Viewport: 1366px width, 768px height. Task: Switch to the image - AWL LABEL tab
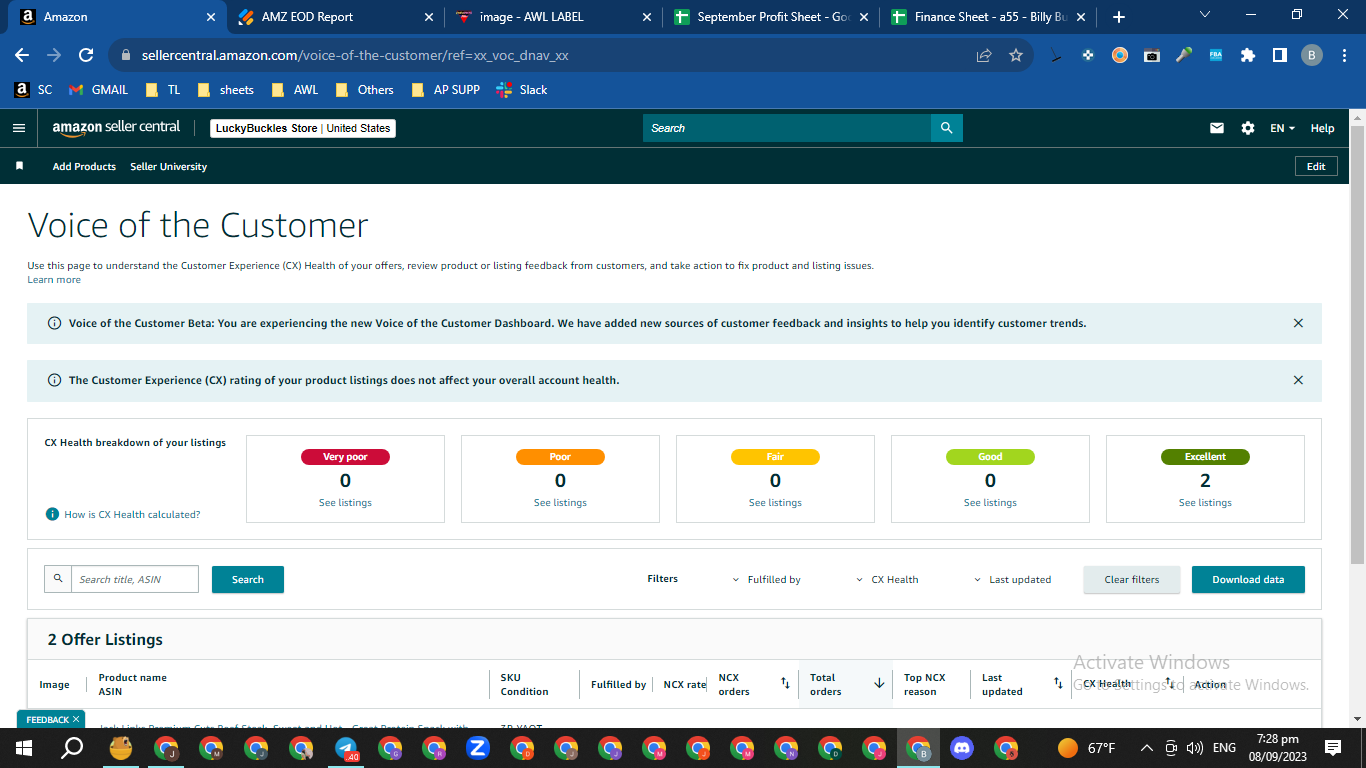pos(553,17)
